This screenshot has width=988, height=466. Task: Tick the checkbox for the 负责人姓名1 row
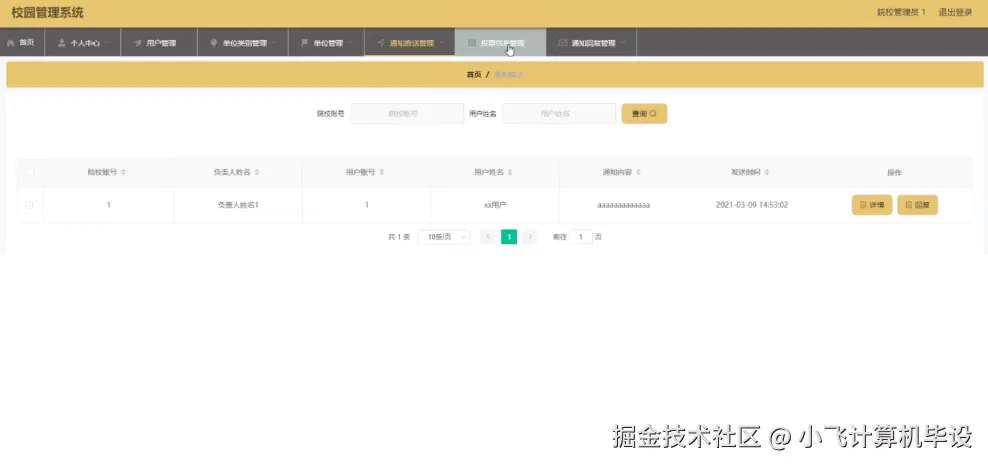click(x=29, y=205)
